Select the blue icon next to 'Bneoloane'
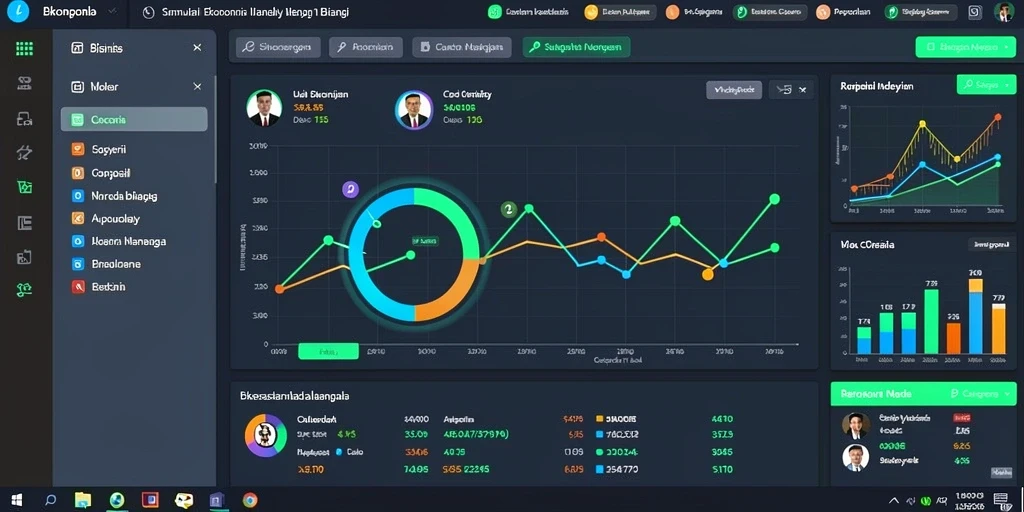The width and height of the screenshot is (1024, 512). [78, 264]
